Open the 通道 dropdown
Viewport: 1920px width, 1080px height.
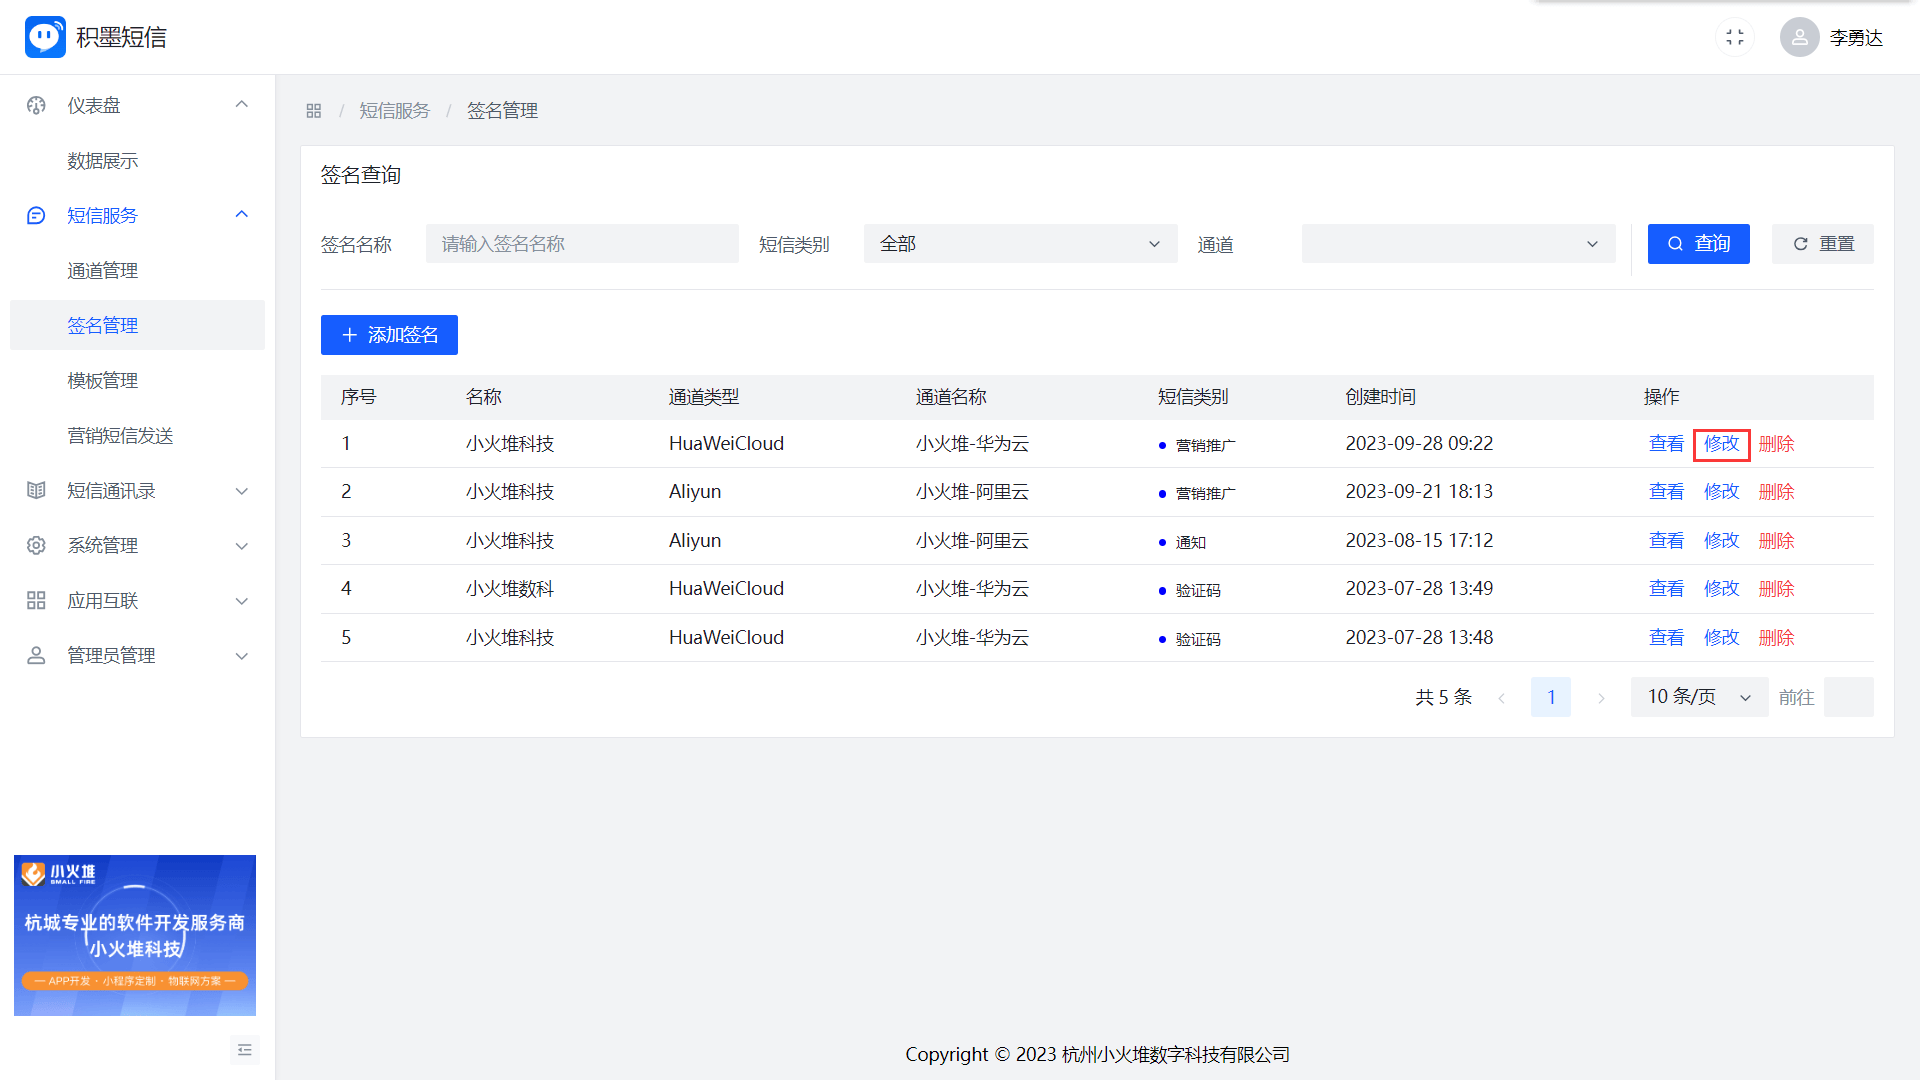pyautogui.click(x=1457, y=244)
